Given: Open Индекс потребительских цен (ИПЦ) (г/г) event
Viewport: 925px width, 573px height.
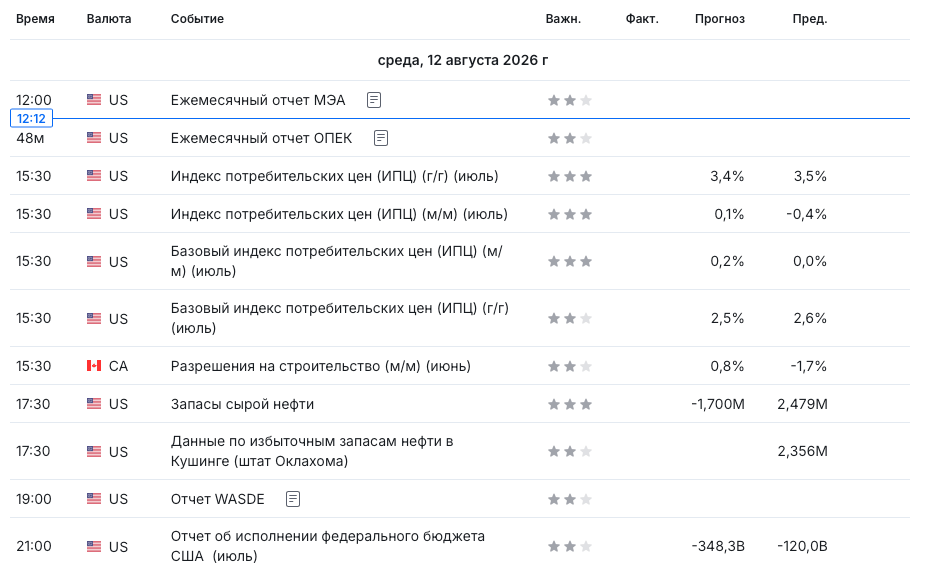Looking at the screenshot, I should click(334, 176).
